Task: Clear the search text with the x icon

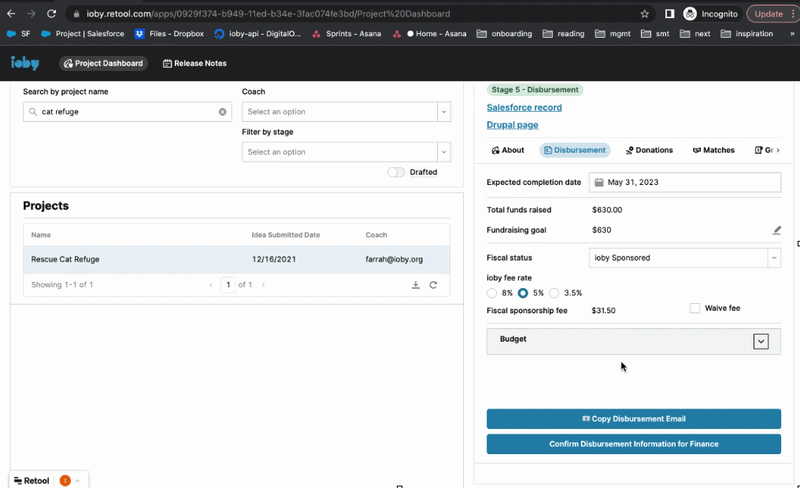Action: (x=222, y=112)
